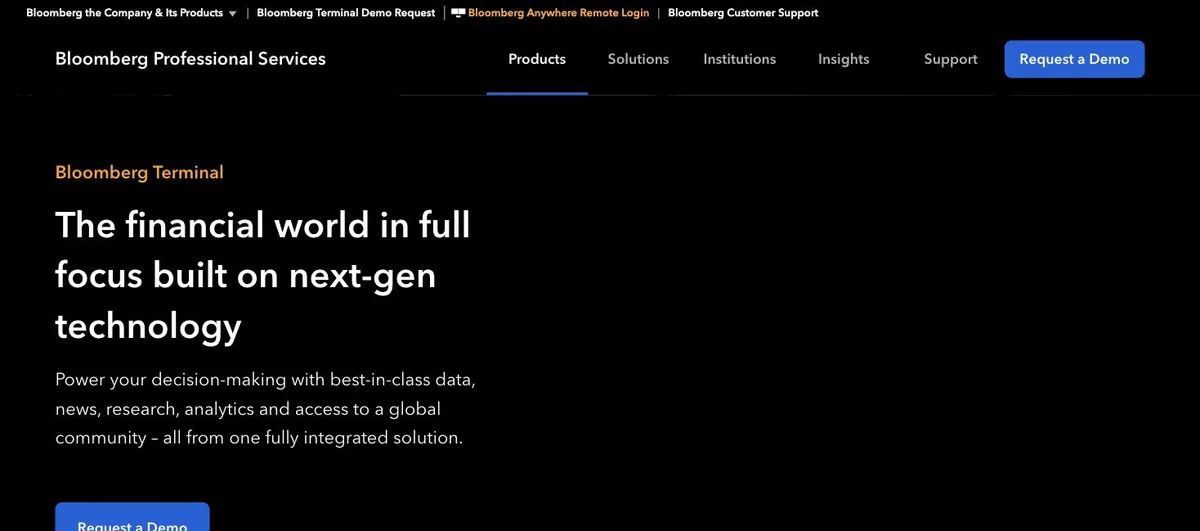Go to Bloomberg Customer Support
The width and height of the screenshot is (1200, 531).
[x=743, y=13]
